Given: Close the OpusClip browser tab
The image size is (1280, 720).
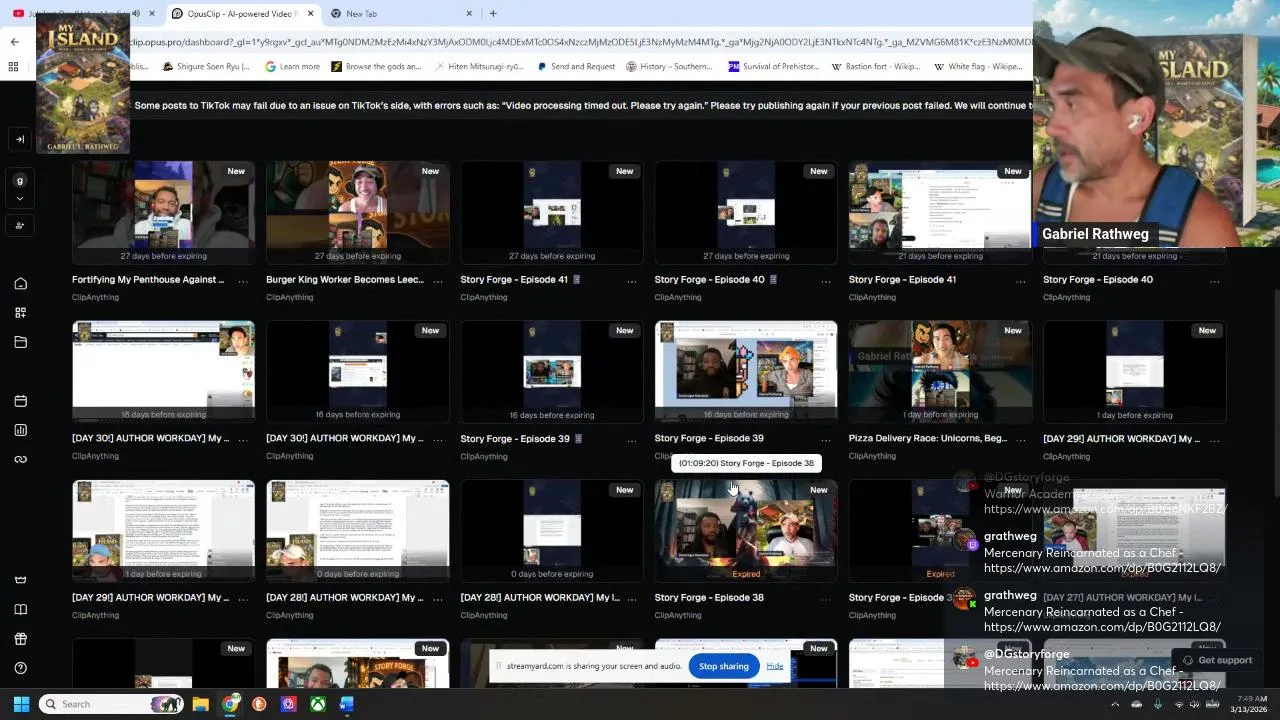Looking at the screenshot, I should [x=310, y=14].
